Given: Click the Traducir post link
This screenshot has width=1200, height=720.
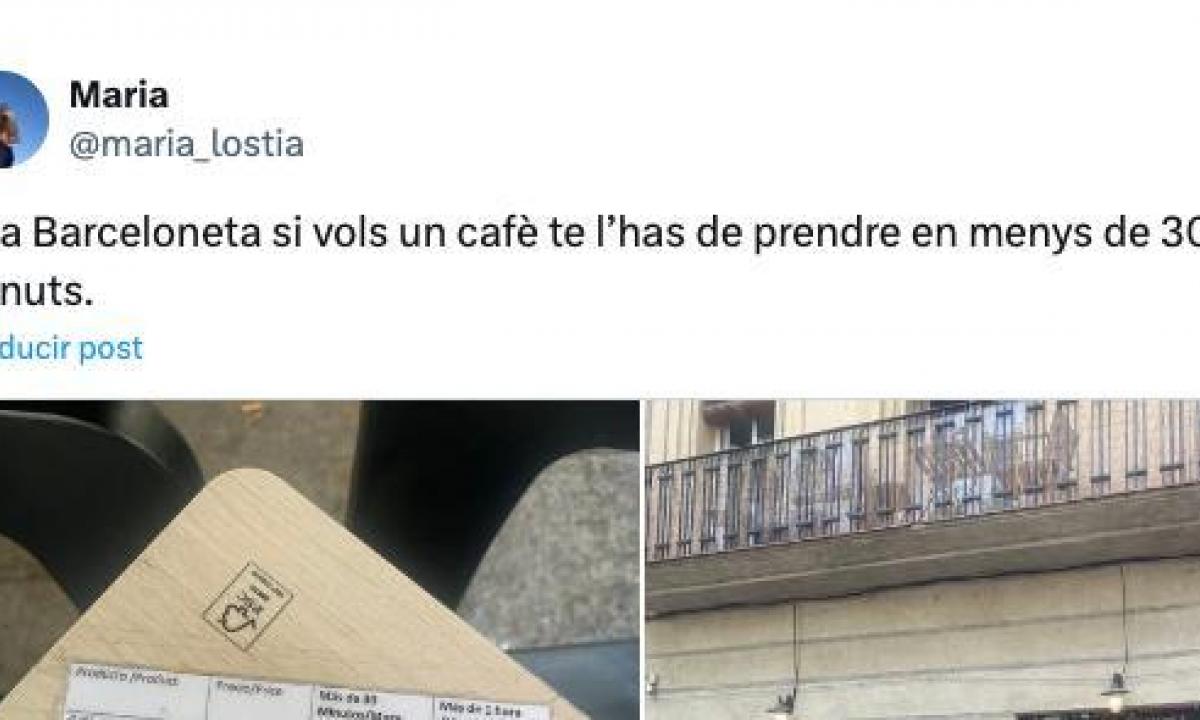Looking at the screenshot, I should click(71, 348).
